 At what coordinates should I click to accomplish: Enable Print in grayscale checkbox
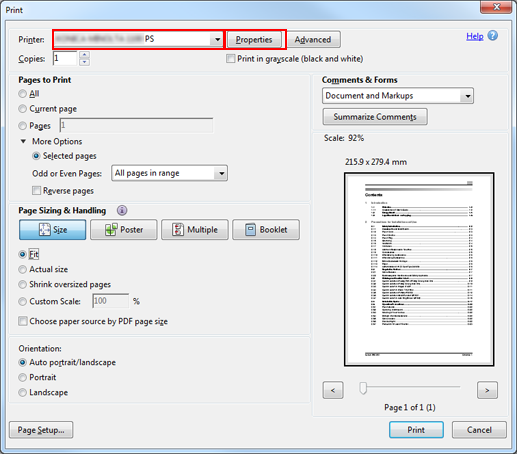click(230, 59)
